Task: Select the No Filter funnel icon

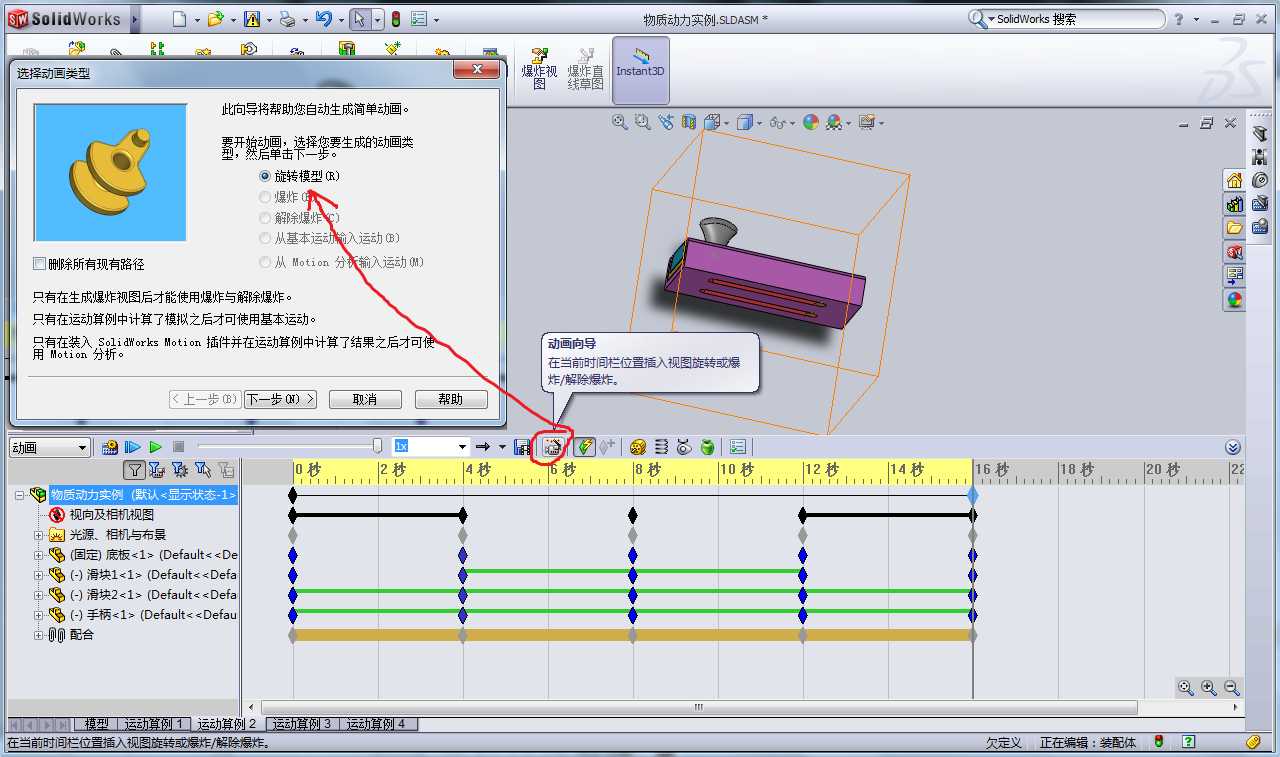Action: 134,469
